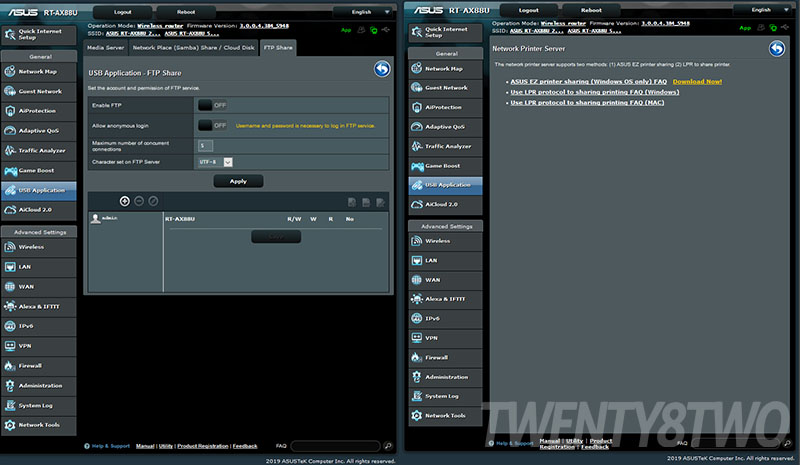Viewport: 800px width, 465px height.
Task: Select the admin account in FTP list
Action: point(105,218)
